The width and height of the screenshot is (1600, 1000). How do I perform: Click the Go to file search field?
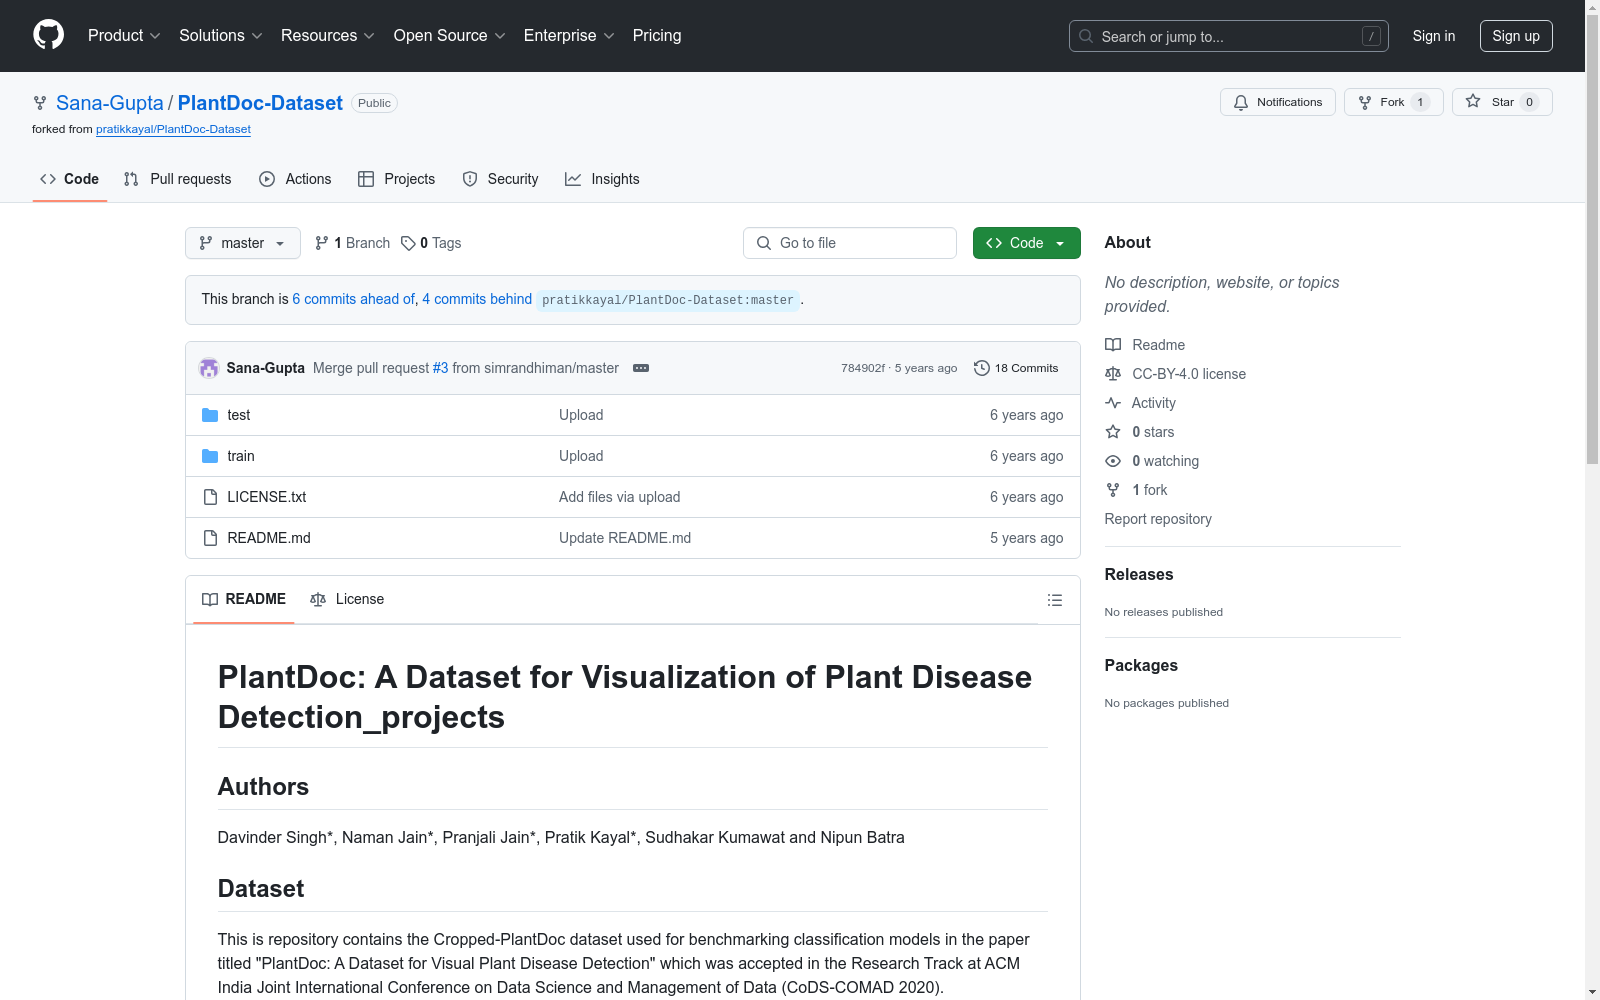point(850,243)
